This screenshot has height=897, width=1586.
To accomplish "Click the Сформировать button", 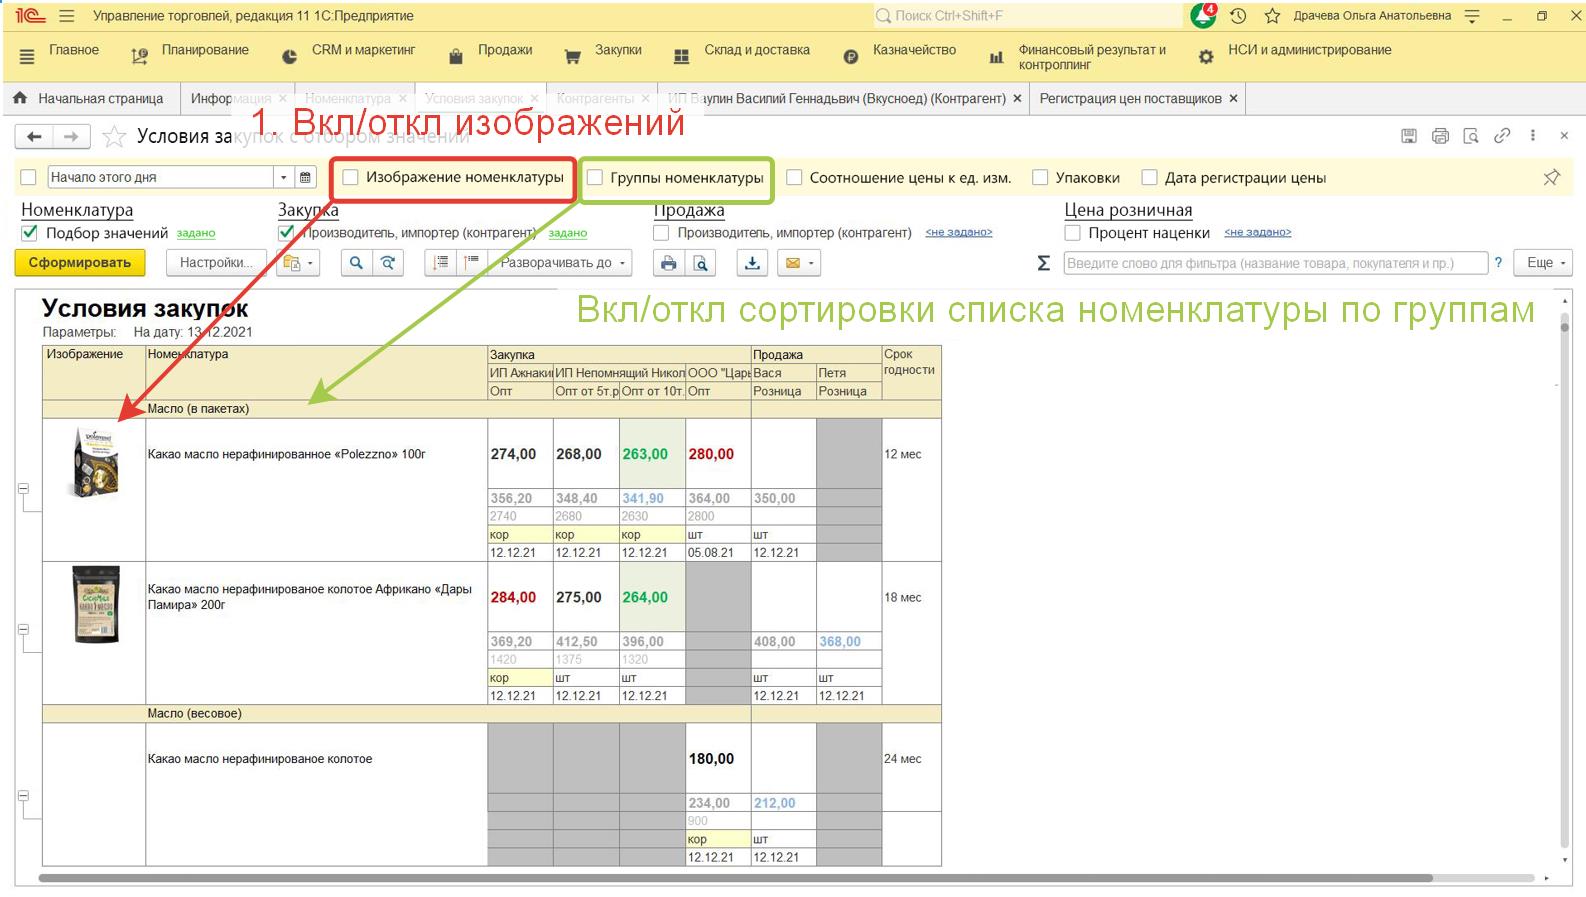I will click(80, 263).
